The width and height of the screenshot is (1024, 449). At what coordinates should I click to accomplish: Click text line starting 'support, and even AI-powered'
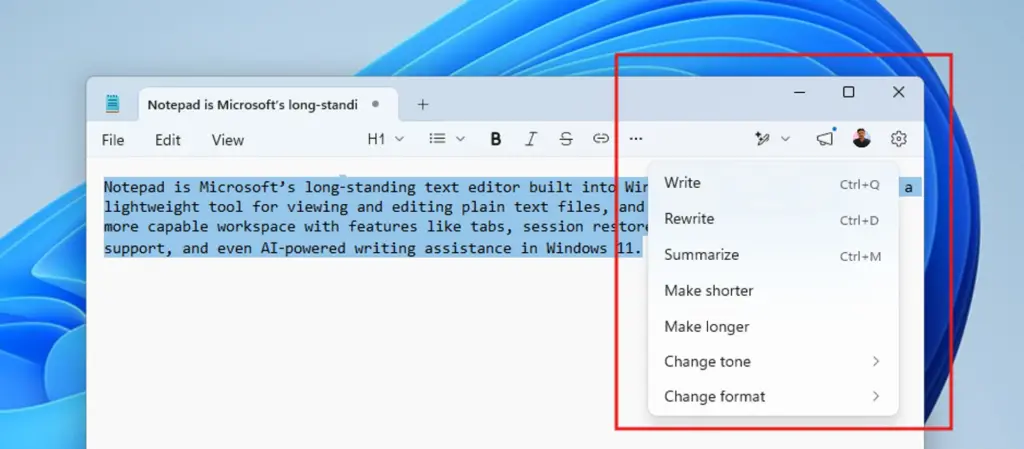(374, 248)
